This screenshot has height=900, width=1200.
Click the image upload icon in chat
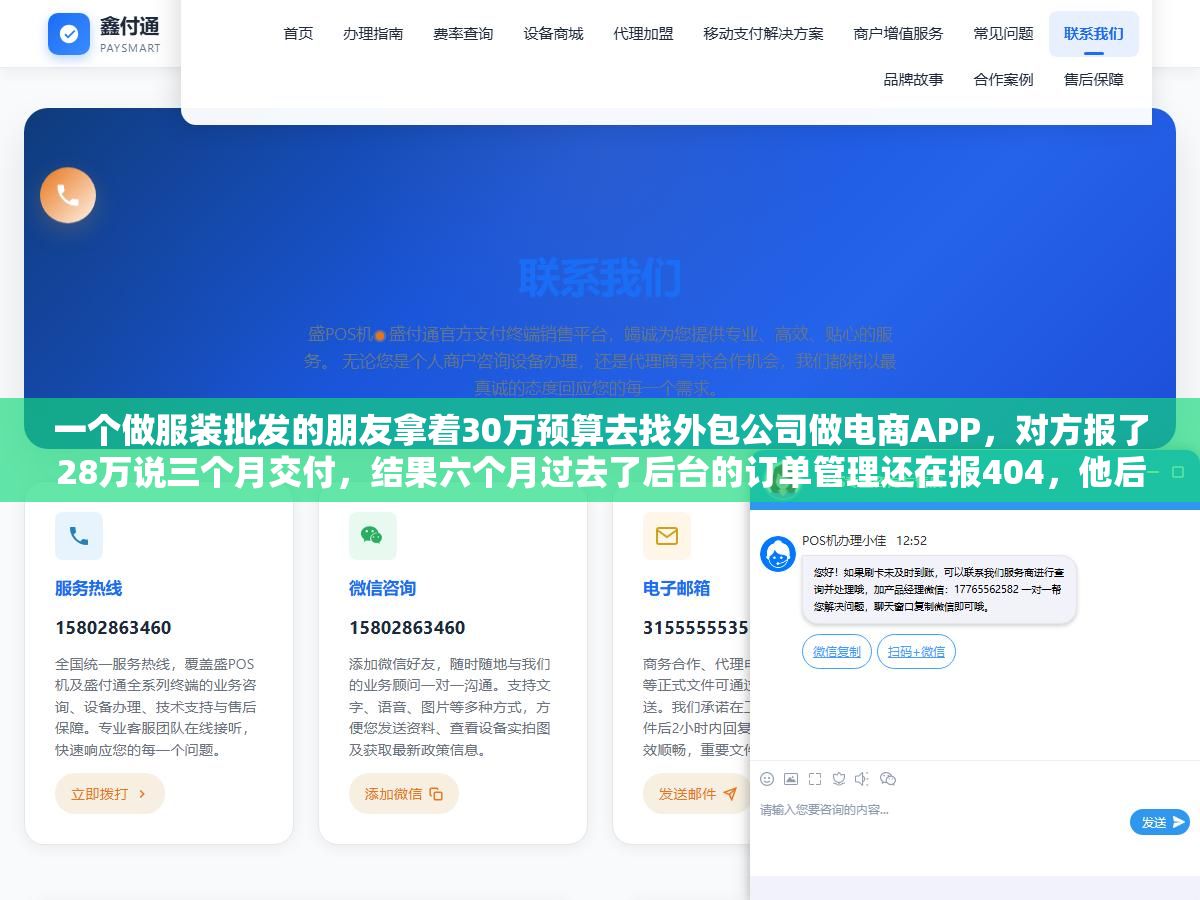[791, 779]
